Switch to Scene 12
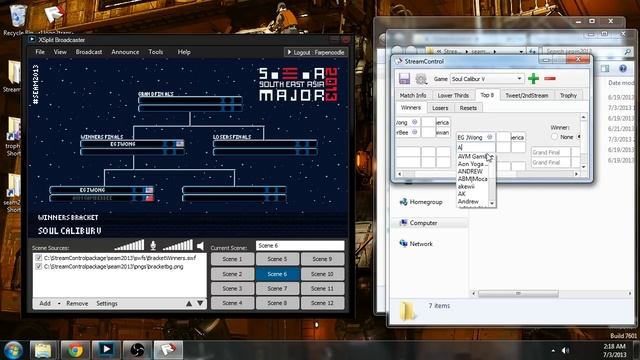Image resolution: width=640 pixels, height=360 pixels. (x=322, y=303)
